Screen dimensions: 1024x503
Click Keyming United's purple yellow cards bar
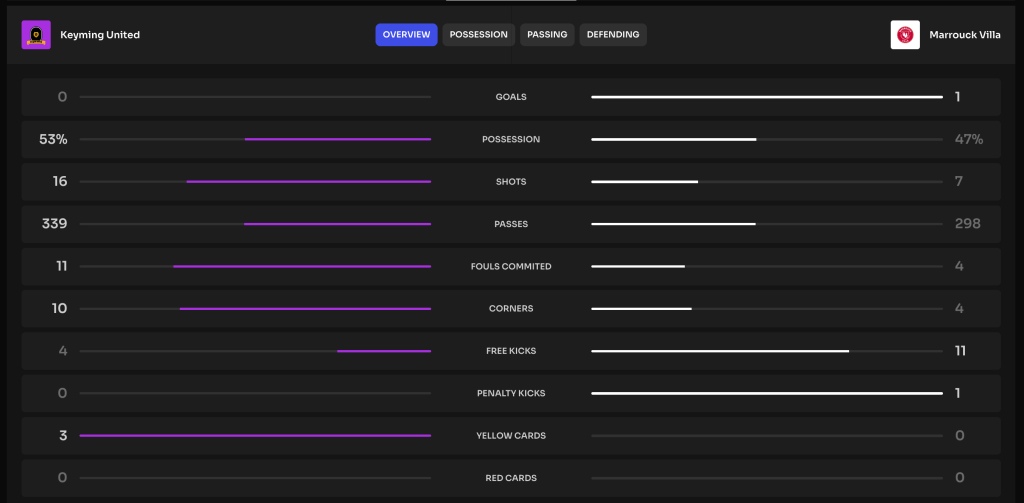(x=255, y=436)
